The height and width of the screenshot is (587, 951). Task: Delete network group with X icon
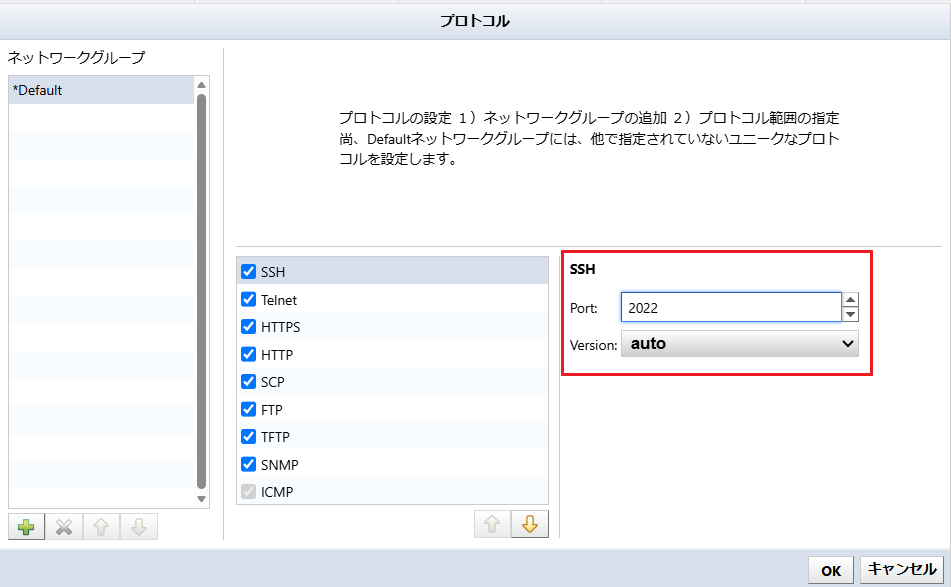[x=64, y=526]
